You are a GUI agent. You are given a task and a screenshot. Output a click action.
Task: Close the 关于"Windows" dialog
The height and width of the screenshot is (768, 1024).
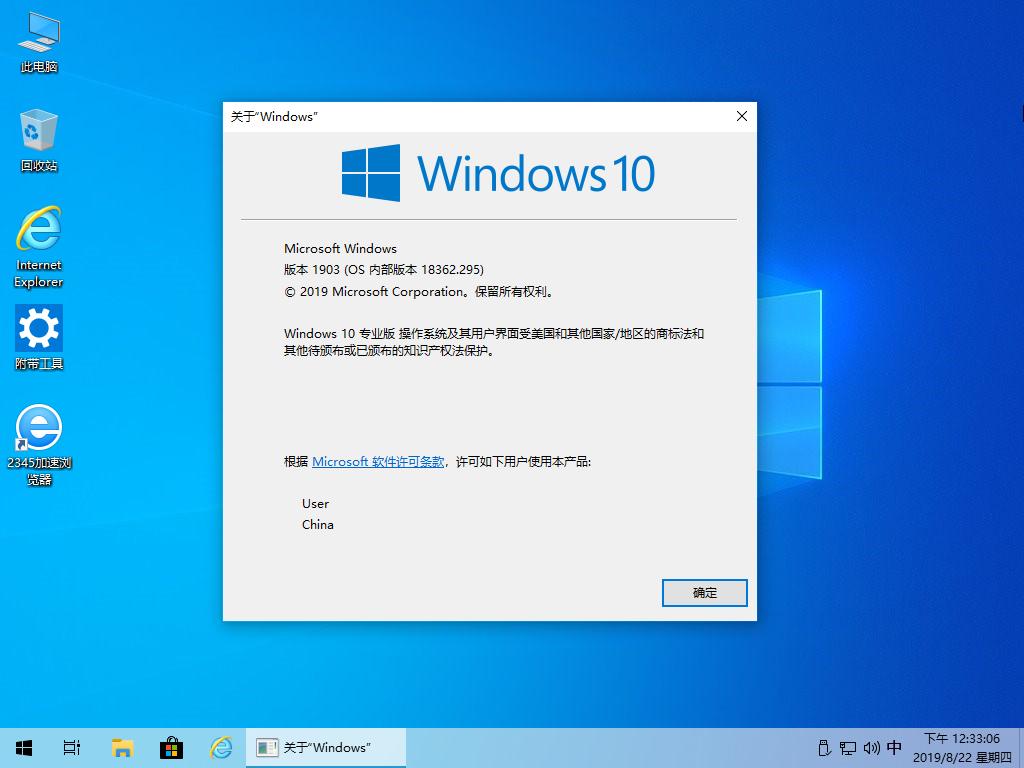point(741,116)
